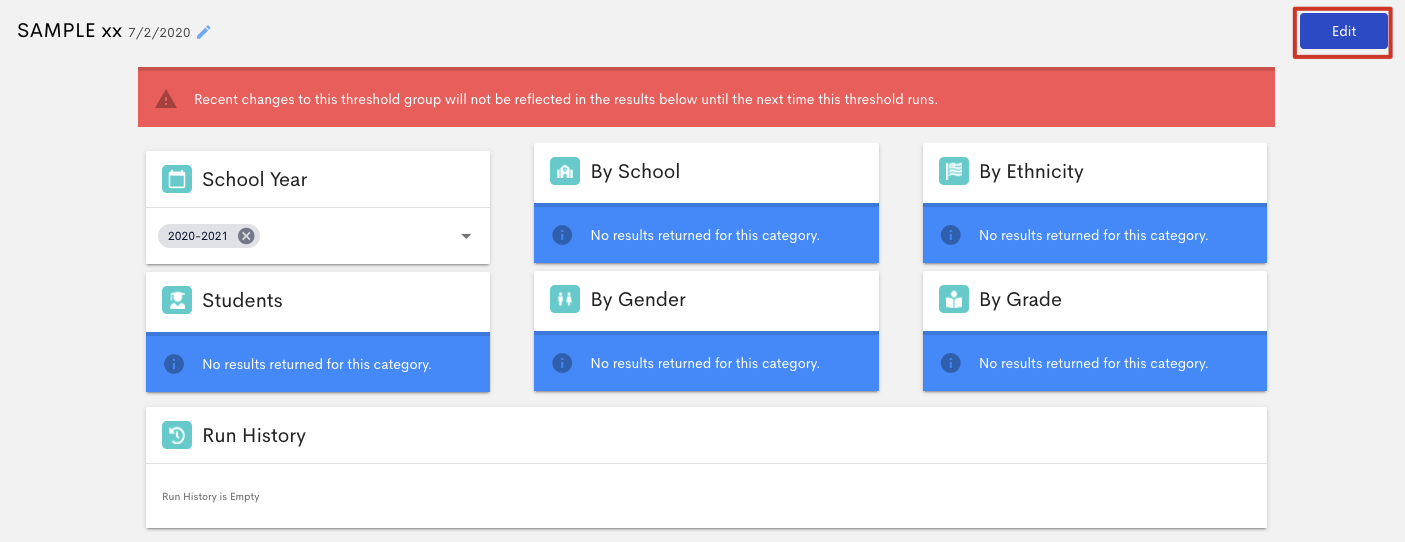This screenshot has height=542, width=1405.
Task: Click the pencil icon beside SAMPLE xx
Action: click(204, 32)
